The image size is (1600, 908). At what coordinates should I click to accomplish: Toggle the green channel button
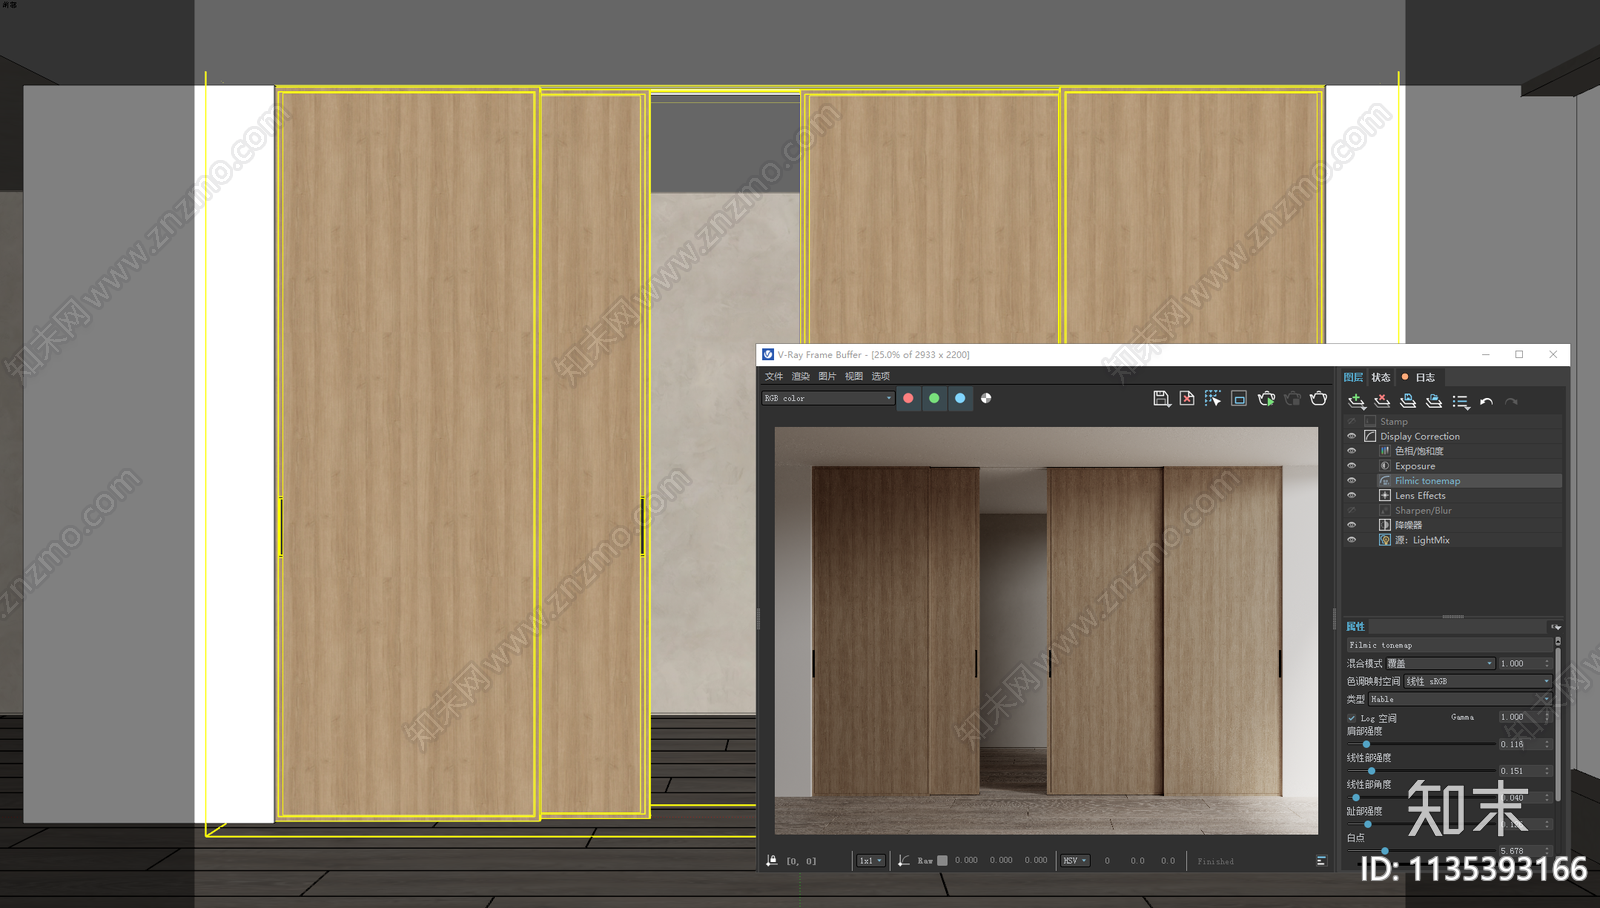coord(934,398)
